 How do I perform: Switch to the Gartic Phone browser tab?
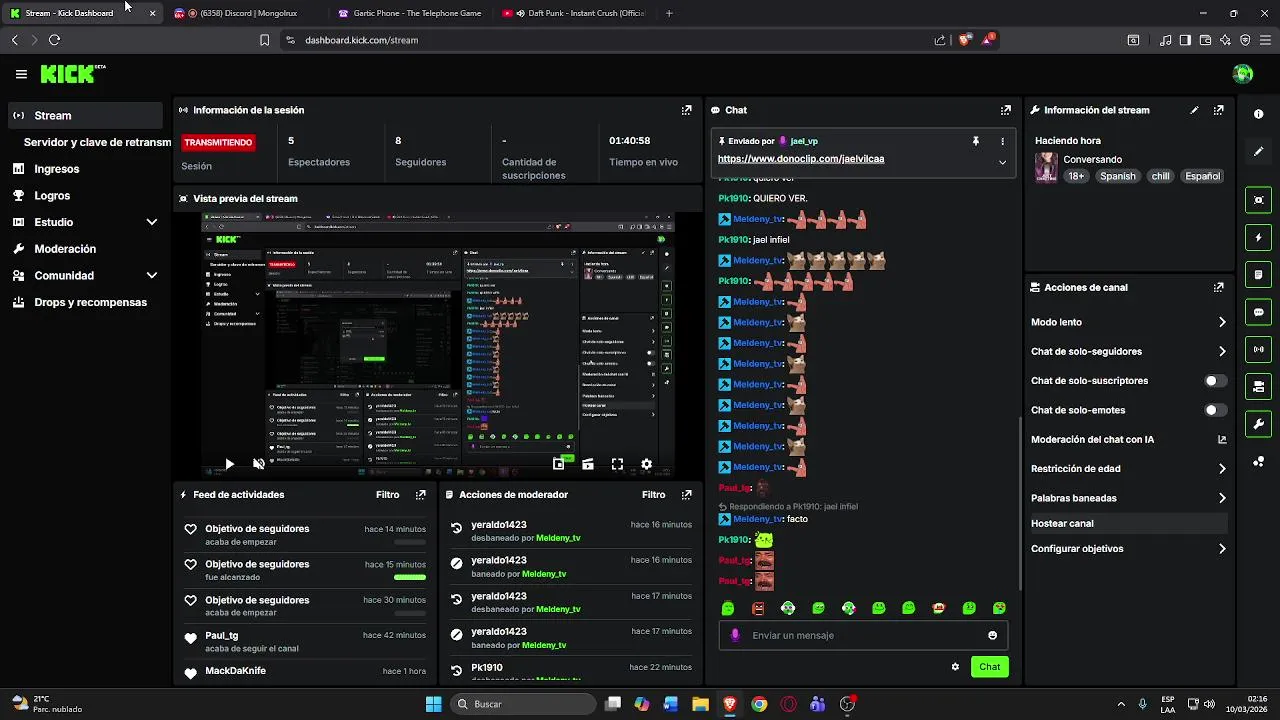point(410,13)
